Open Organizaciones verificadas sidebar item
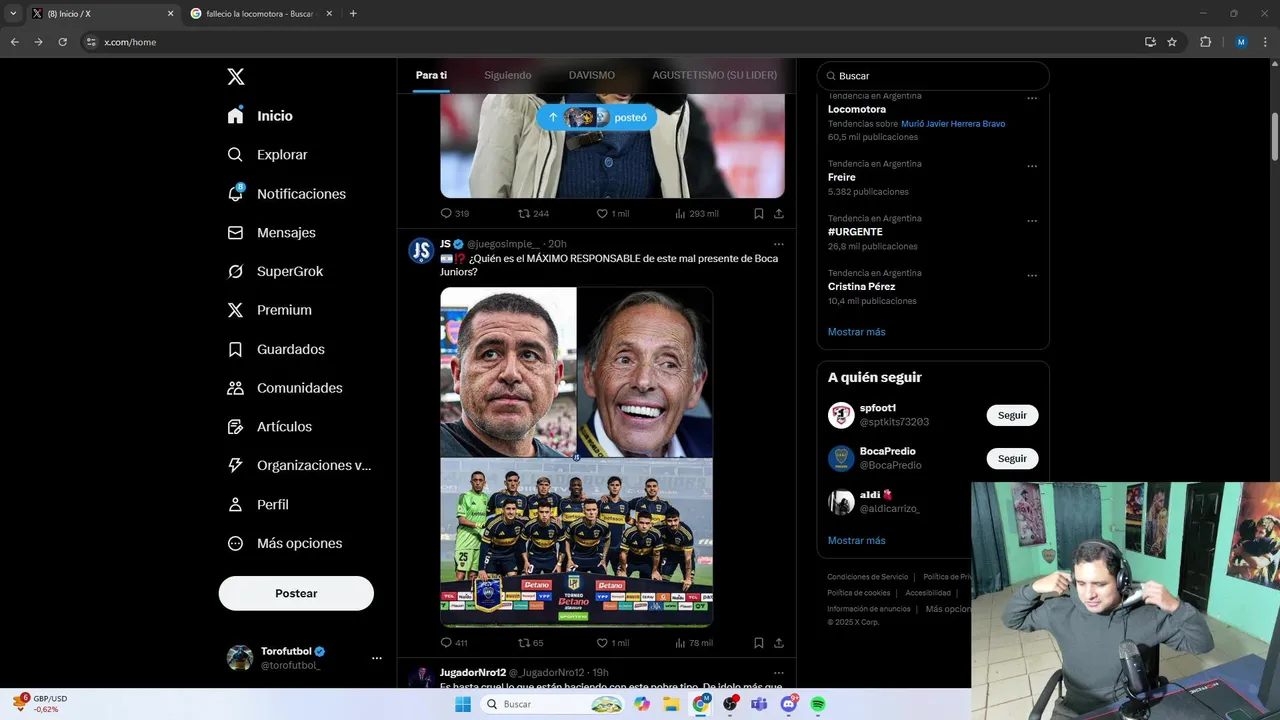Screen dimensions: 1280x720 299,466
